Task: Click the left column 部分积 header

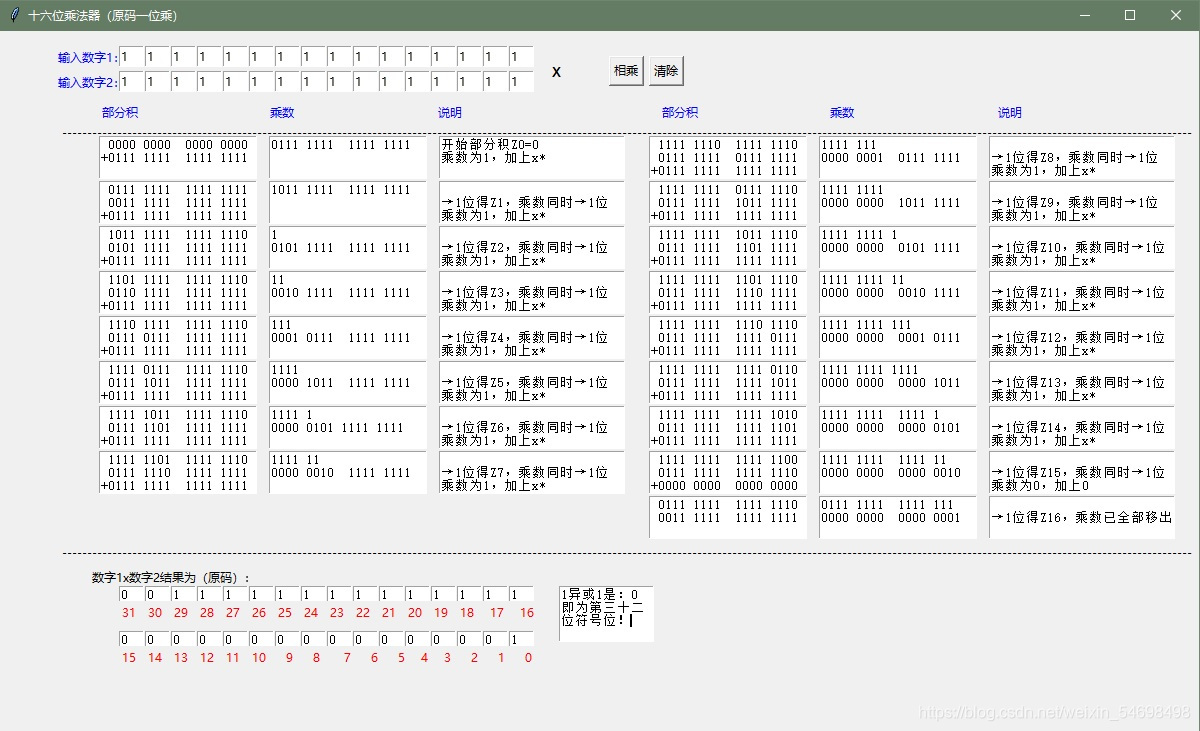Action: pyautogui.click(x=120, y=113)
